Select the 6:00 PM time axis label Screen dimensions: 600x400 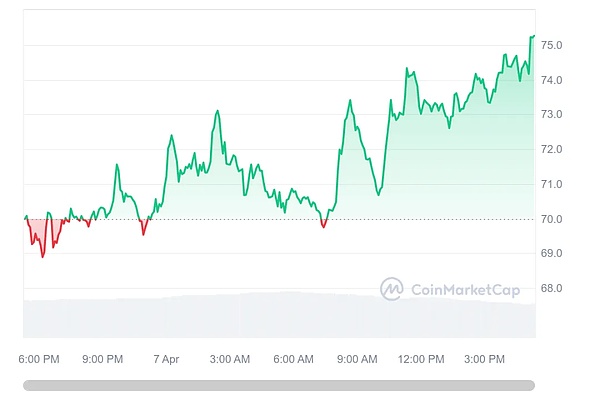pyautogui.click(x=40, y=359)
